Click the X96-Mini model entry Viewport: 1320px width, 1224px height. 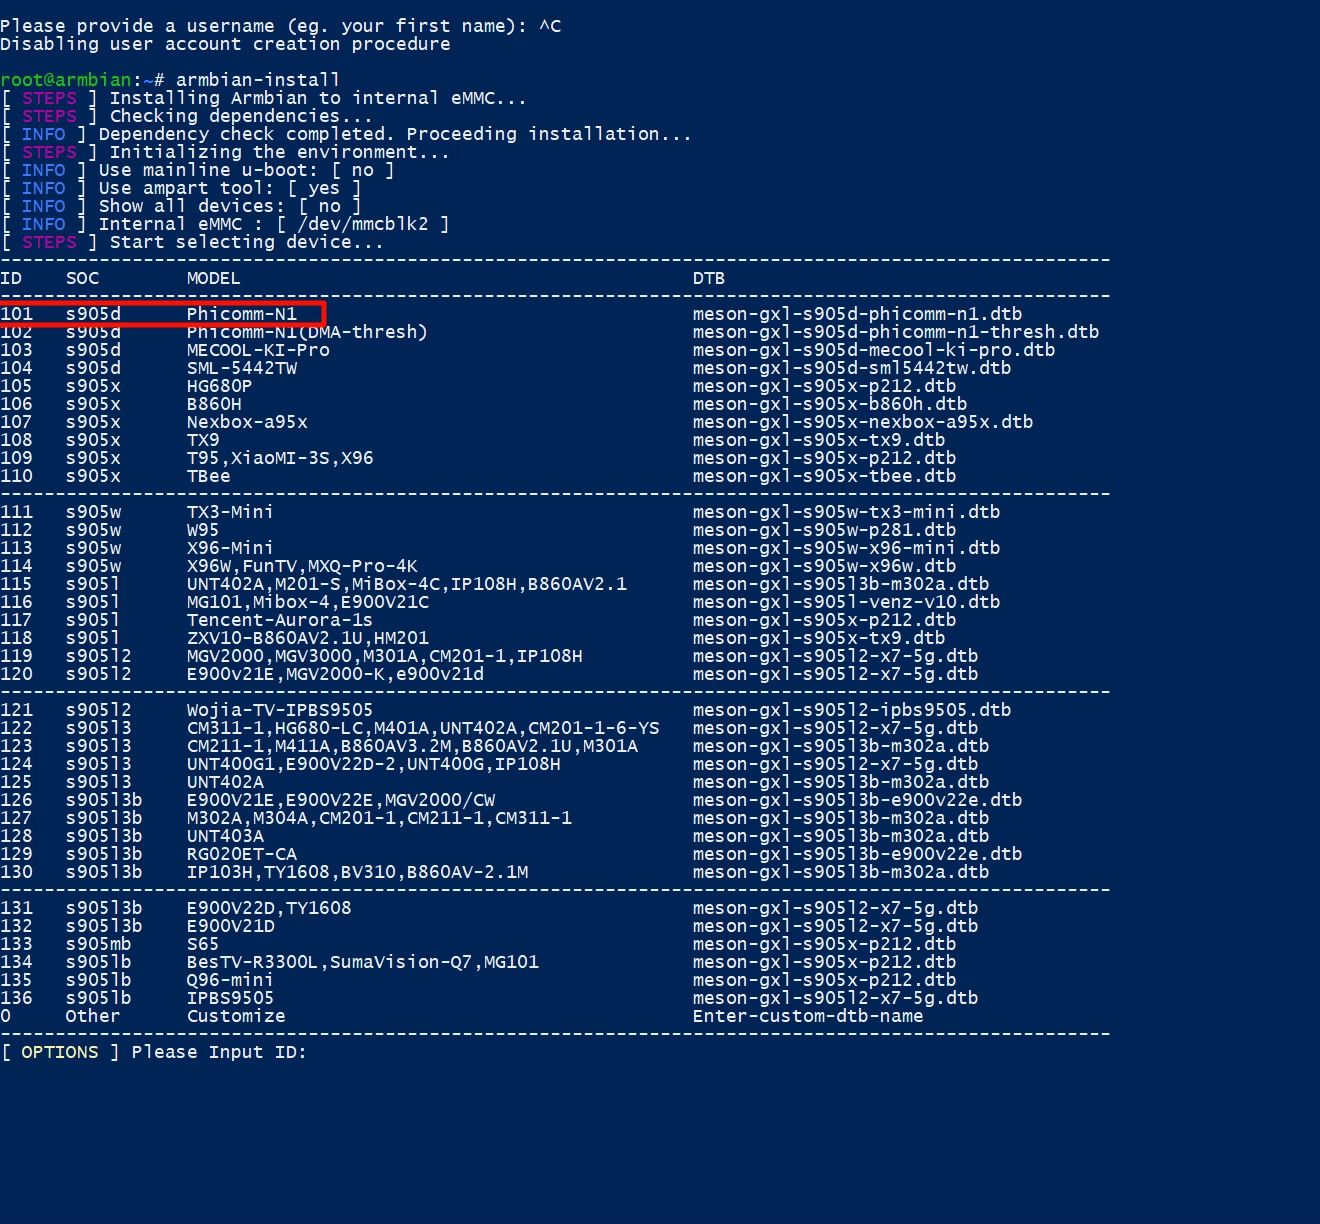click(230, 548)
